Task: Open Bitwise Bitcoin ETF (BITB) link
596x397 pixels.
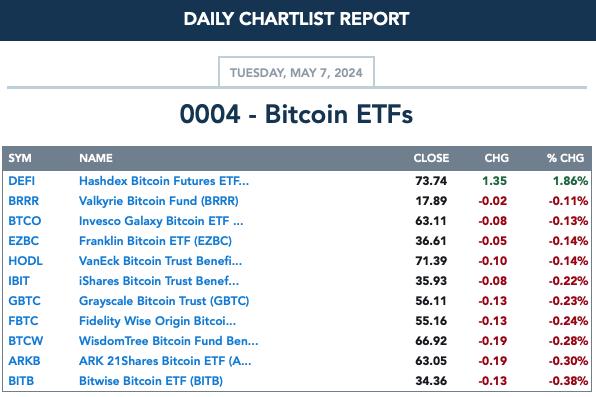Action: coord(151,381)
